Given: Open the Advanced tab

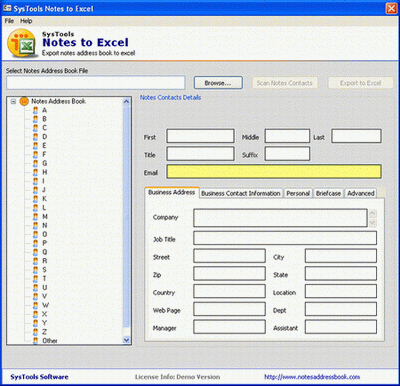Looking at the screenshot, I should tap(361, 193).
